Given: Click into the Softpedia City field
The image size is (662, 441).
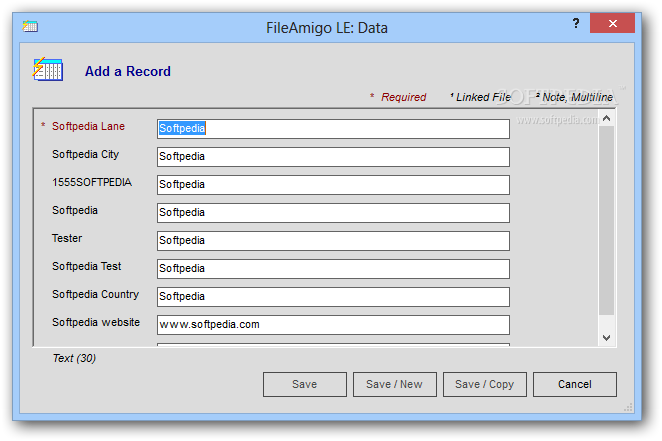Looking at the screenshot, I should tap(334, 157).
